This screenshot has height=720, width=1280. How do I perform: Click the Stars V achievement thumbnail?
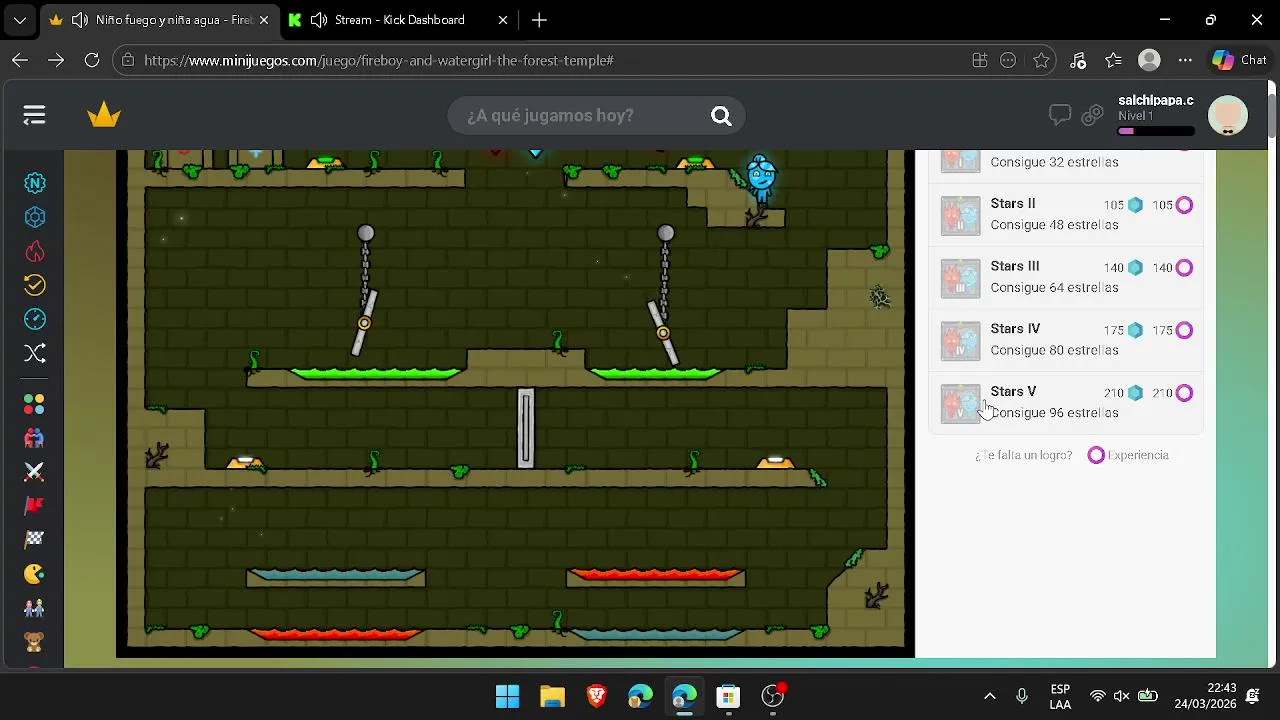click(x=961, y=403)
